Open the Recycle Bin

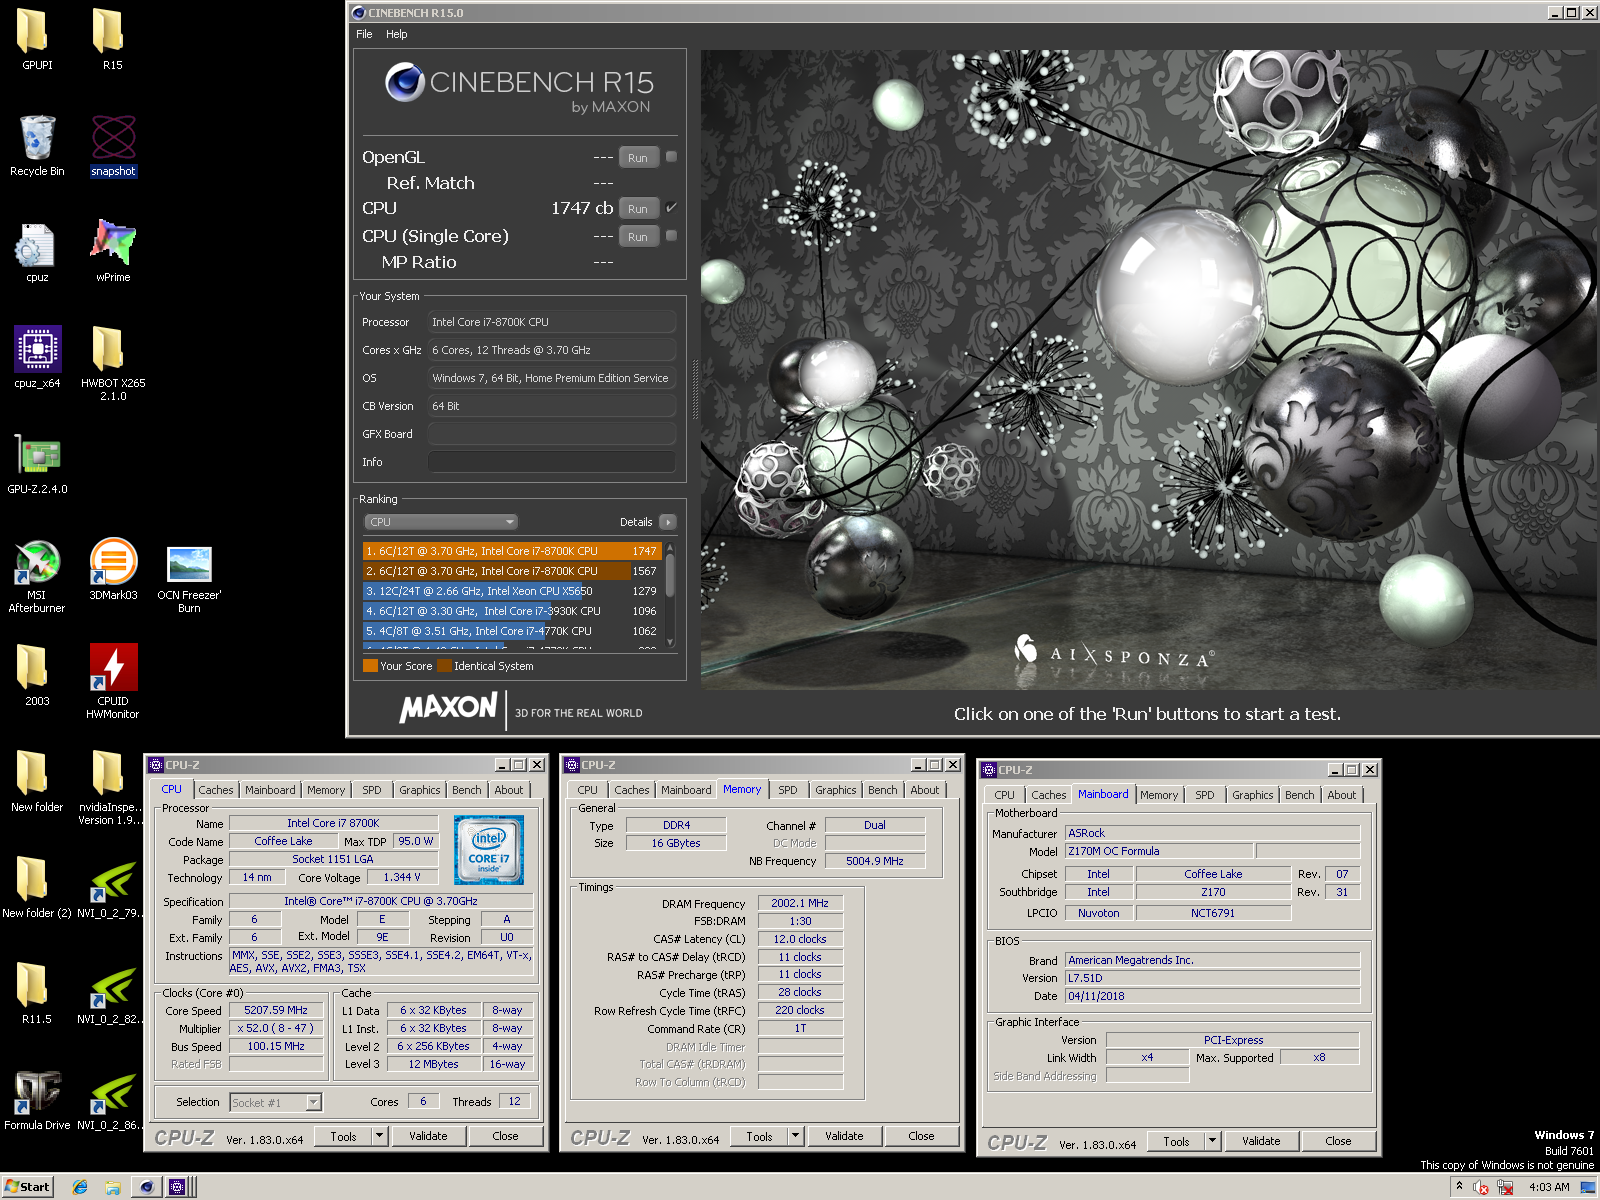pyautogui.click(x=37, y=145)
